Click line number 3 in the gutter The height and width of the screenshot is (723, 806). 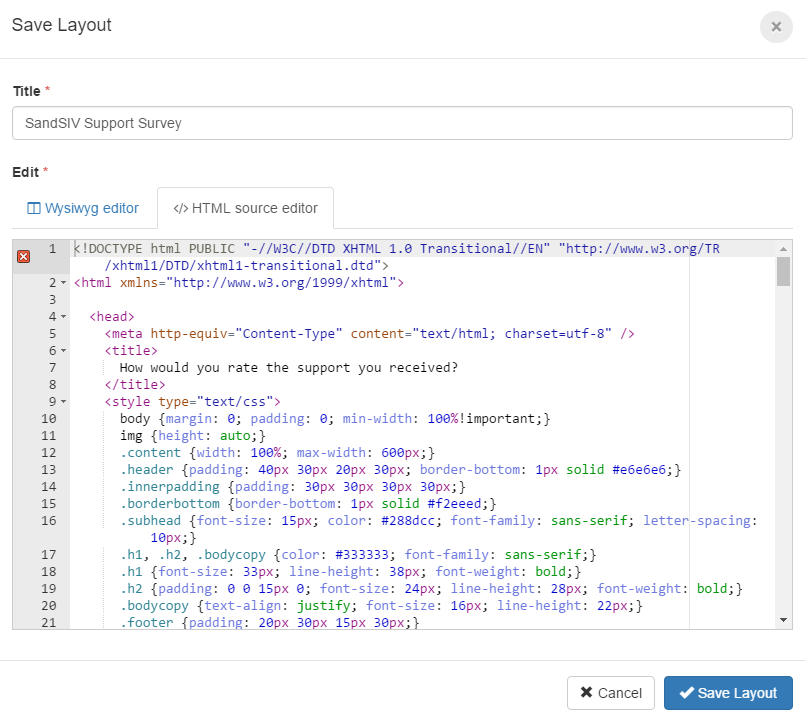[x=52, y=300]
